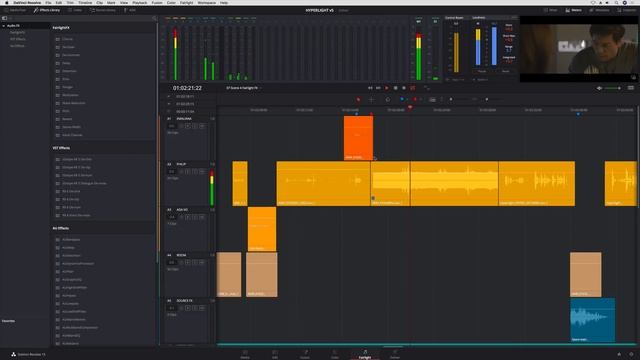This screenshot has width=640, height=360.
Task: Open project settings gear icon
Action: (x=631, y=354)
